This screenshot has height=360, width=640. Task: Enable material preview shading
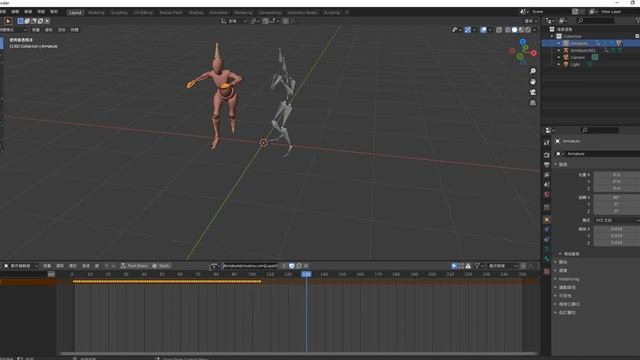point(521,30)
